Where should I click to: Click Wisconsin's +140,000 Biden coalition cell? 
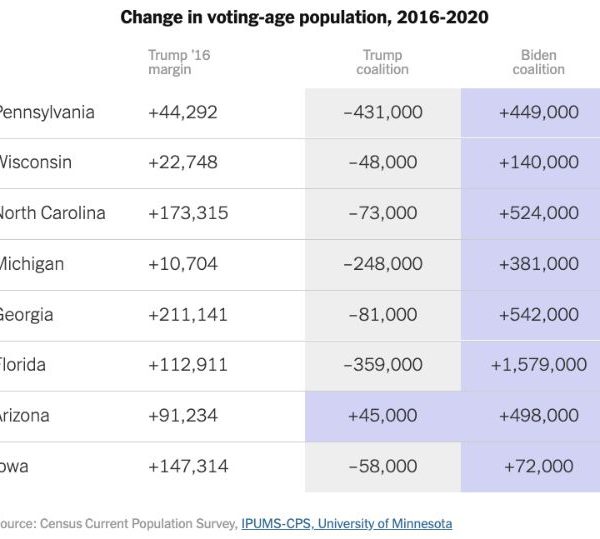[538, 162]
